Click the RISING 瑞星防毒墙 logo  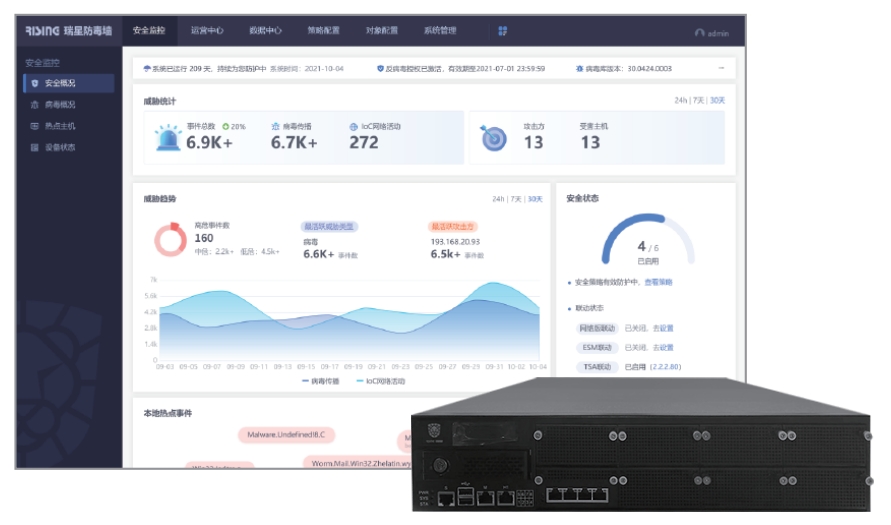[x=69, y=31]
